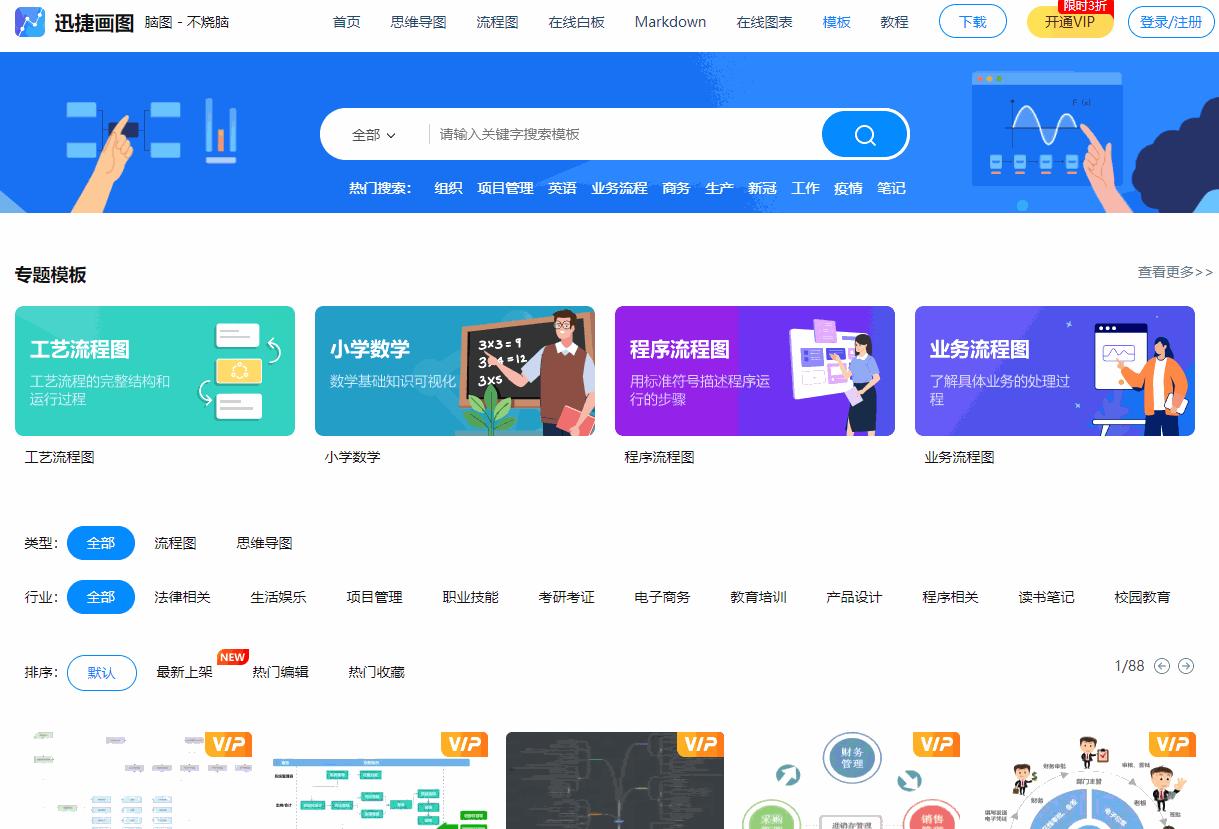Click the 业务流程 hot search keyword
This screenshot has height=829, width=1219.
point(619,188)
